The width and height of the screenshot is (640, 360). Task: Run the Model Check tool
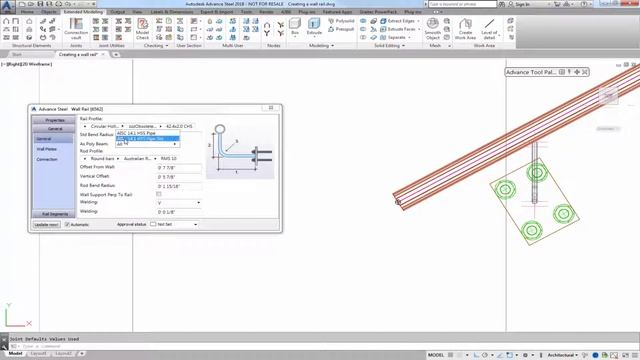[x=142, y=29]
